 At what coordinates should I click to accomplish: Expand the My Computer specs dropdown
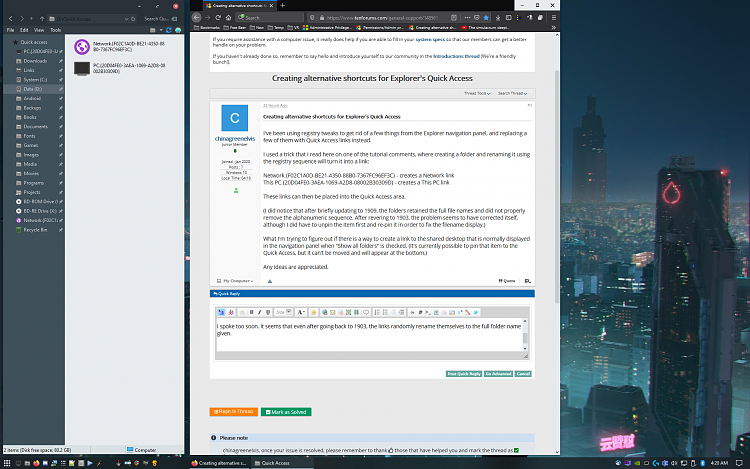235,281
